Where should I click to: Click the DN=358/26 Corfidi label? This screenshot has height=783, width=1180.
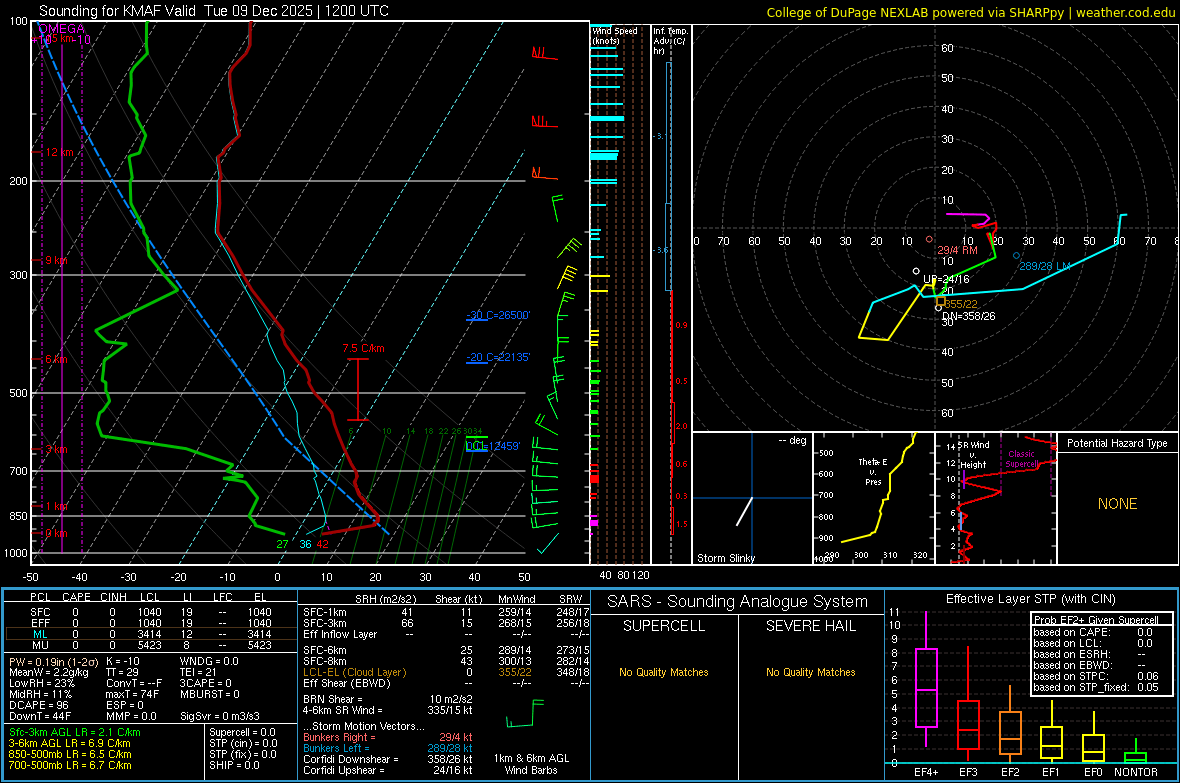tap(969, 316)
